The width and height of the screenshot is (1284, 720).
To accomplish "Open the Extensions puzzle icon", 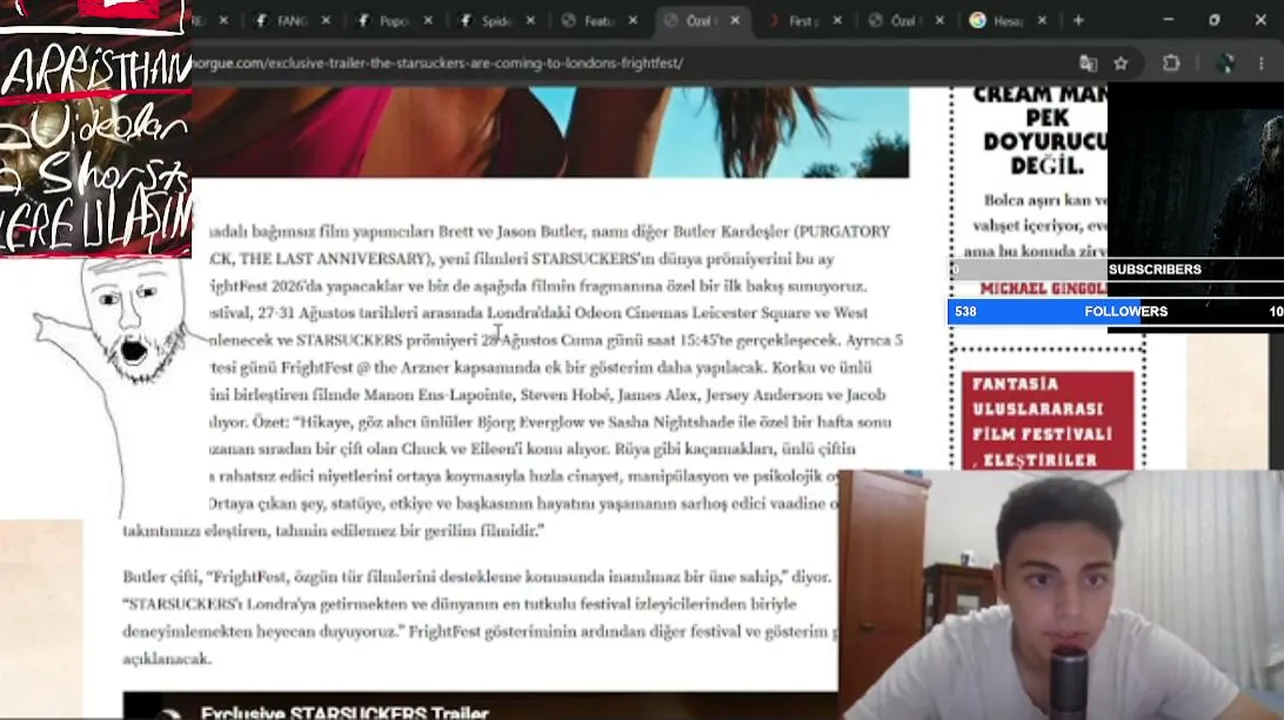I will (x=1171, y=63).
